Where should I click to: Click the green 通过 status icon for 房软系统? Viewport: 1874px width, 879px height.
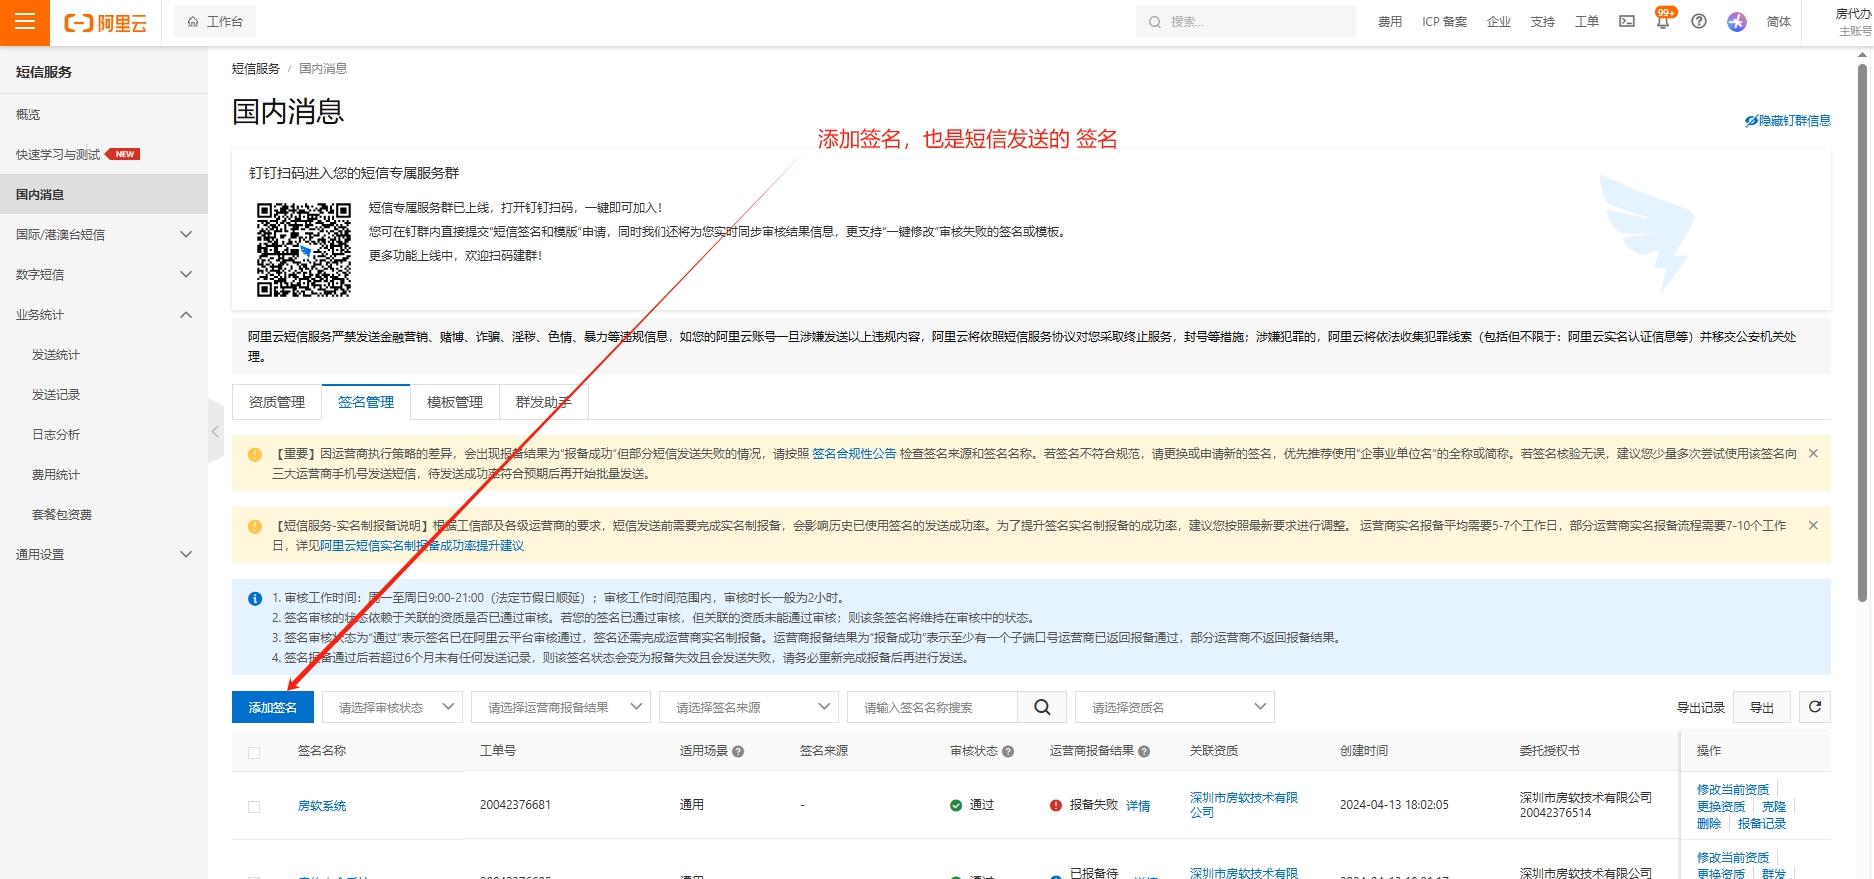[956, 805]
